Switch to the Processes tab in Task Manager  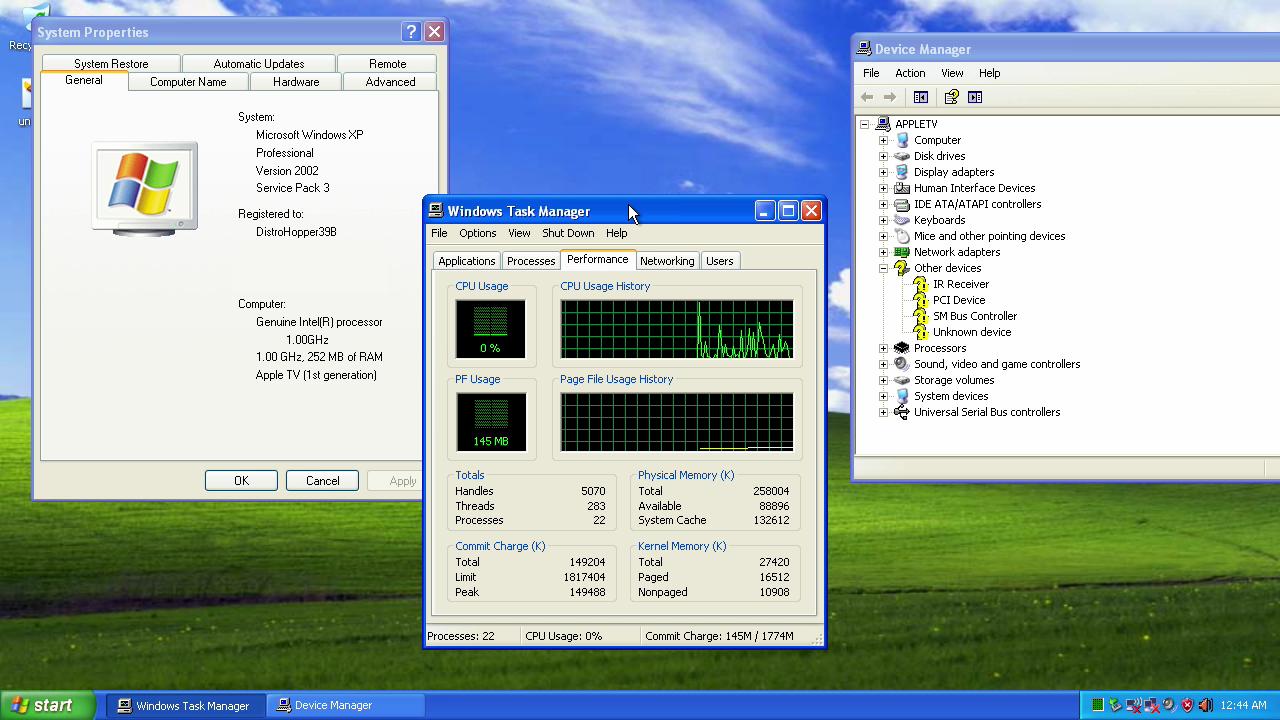pyautogui.click(x=531, y=261)
